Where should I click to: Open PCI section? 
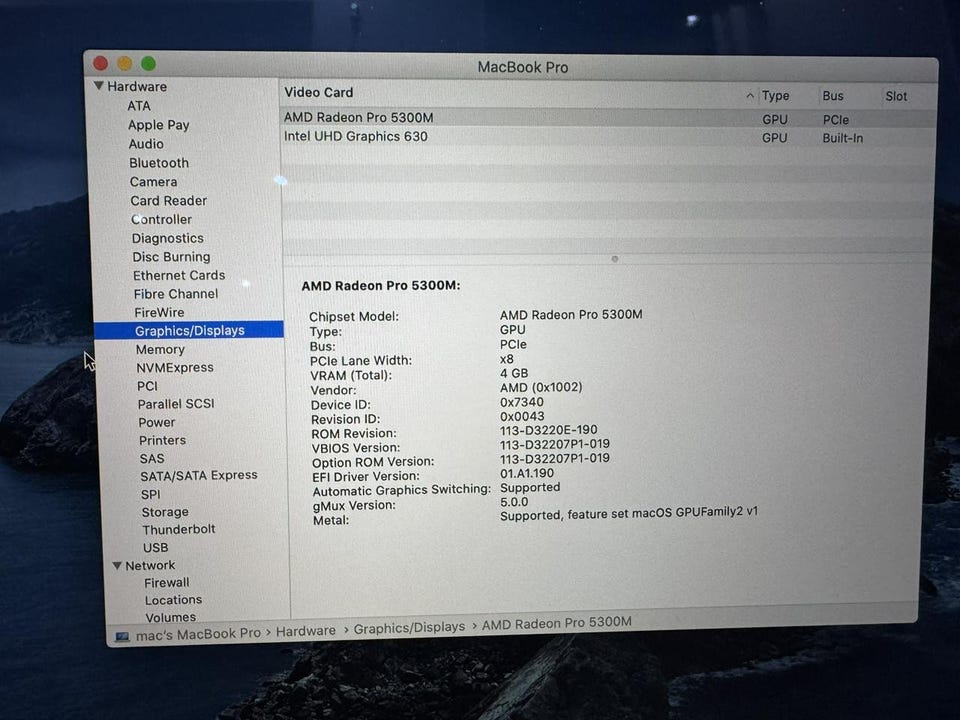(148, 386)
